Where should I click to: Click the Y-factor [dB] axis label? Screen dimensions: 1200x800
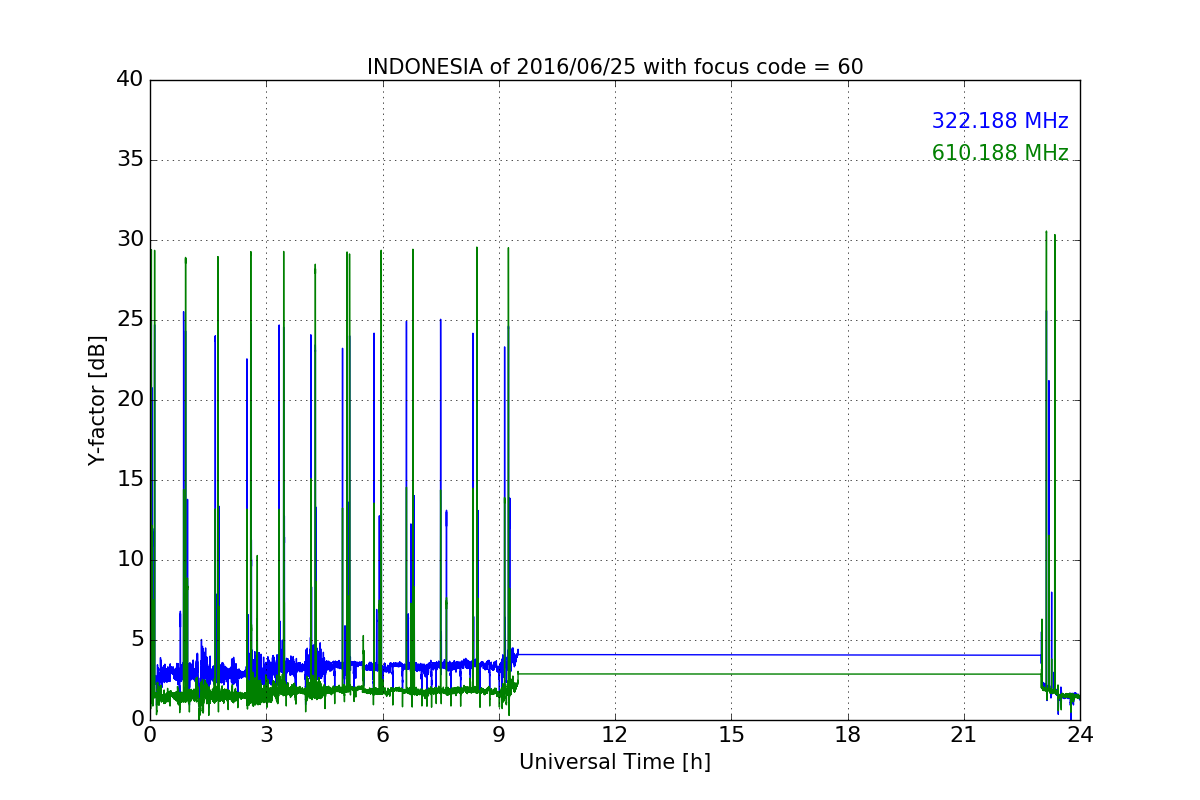click(97, 400)
